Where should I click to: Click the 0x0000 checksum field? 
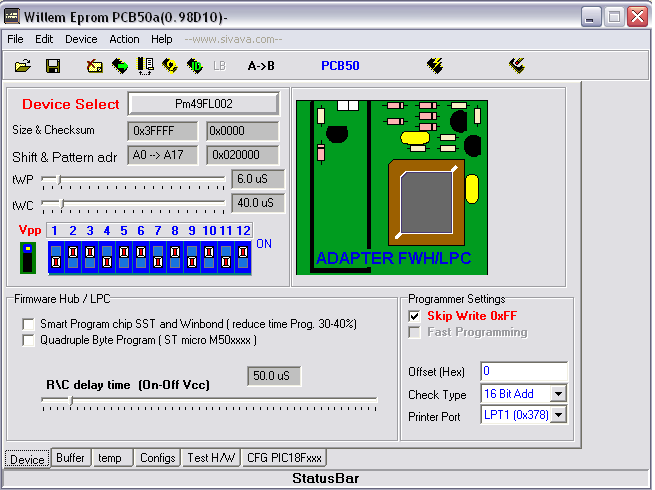[x=242, y=131]
